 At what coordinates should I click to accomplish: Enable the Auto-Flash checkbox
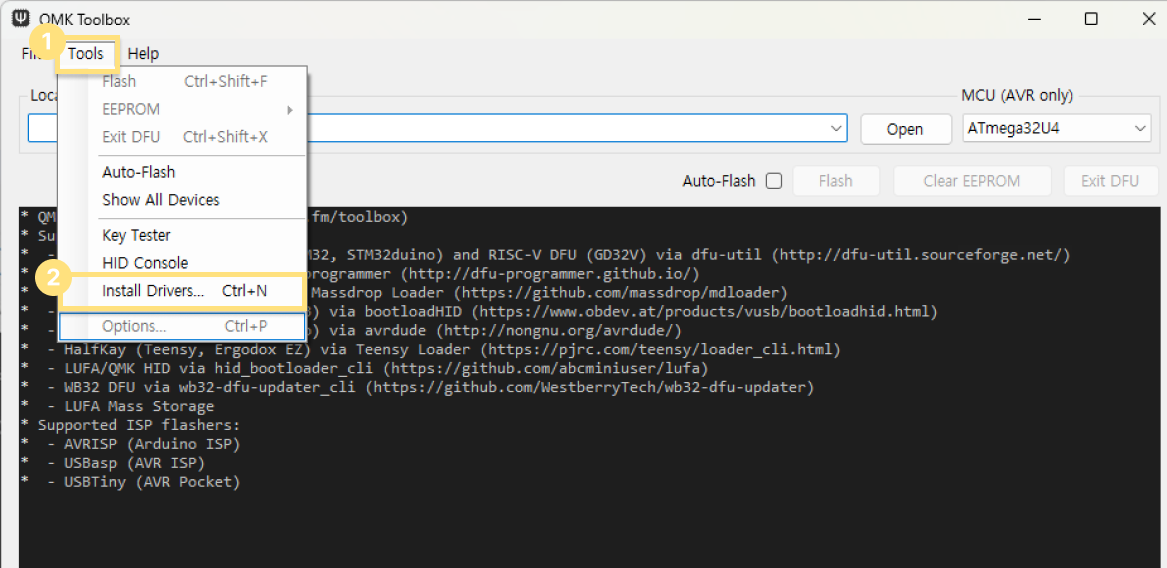[x=773, y=181]
